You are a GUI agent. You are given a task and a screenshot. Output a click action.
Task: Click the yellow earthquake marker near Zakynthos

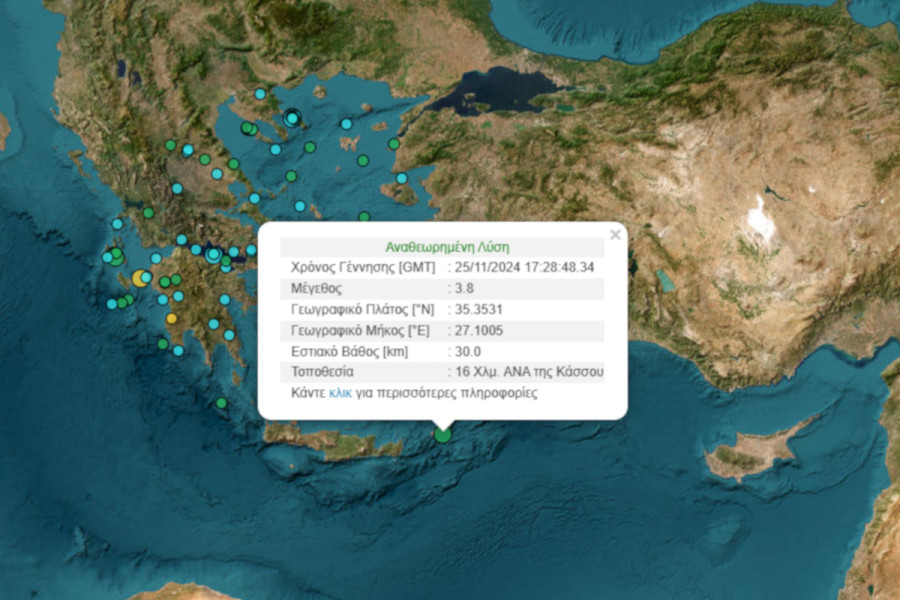(138, 278)
